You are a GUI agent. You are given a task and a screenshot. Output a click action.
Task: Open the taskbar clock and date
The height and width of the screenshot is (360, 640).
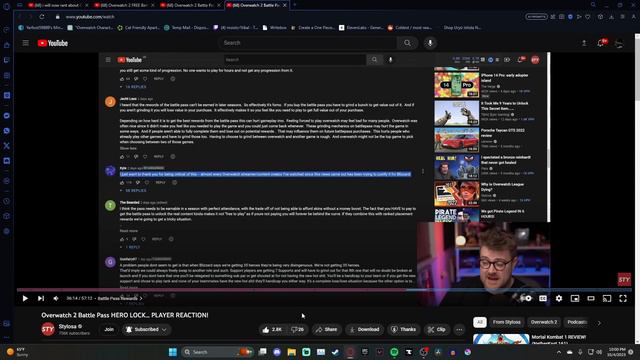[617, 352]
